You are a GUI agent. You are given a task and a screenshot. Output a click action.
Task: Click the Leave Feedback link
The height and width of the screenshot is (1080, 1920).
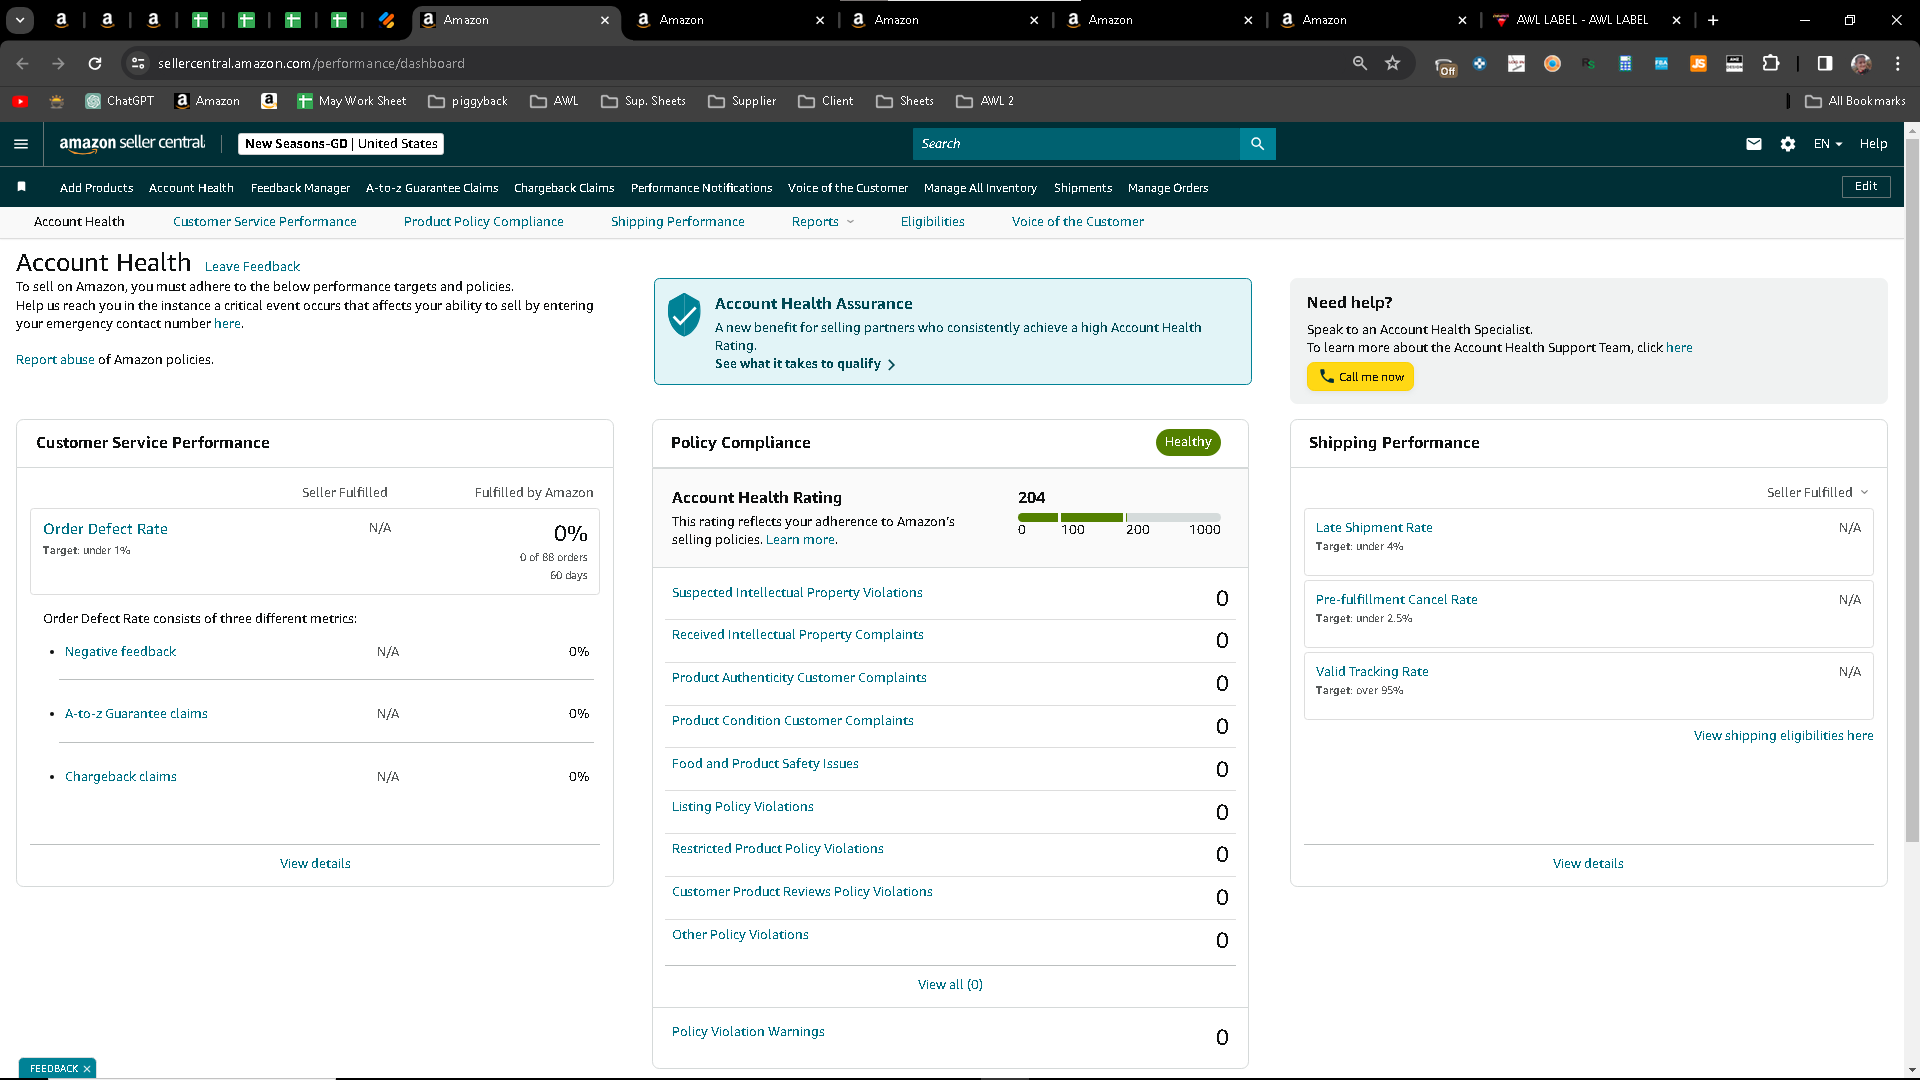252,267
